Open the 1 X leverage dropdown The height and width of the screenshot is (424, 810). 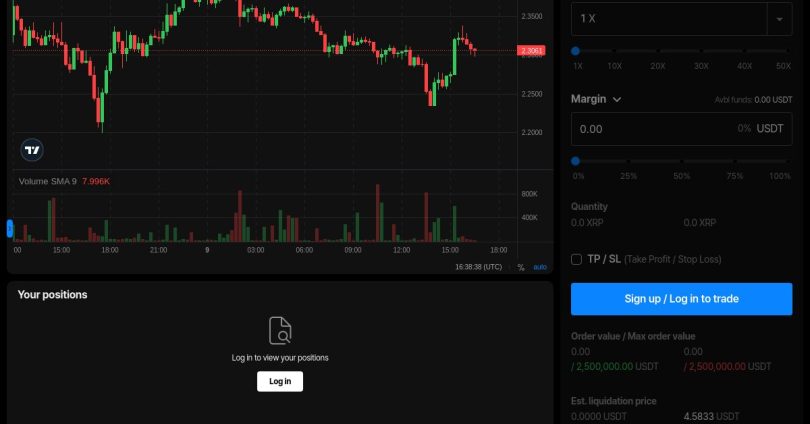pos(668,19)
